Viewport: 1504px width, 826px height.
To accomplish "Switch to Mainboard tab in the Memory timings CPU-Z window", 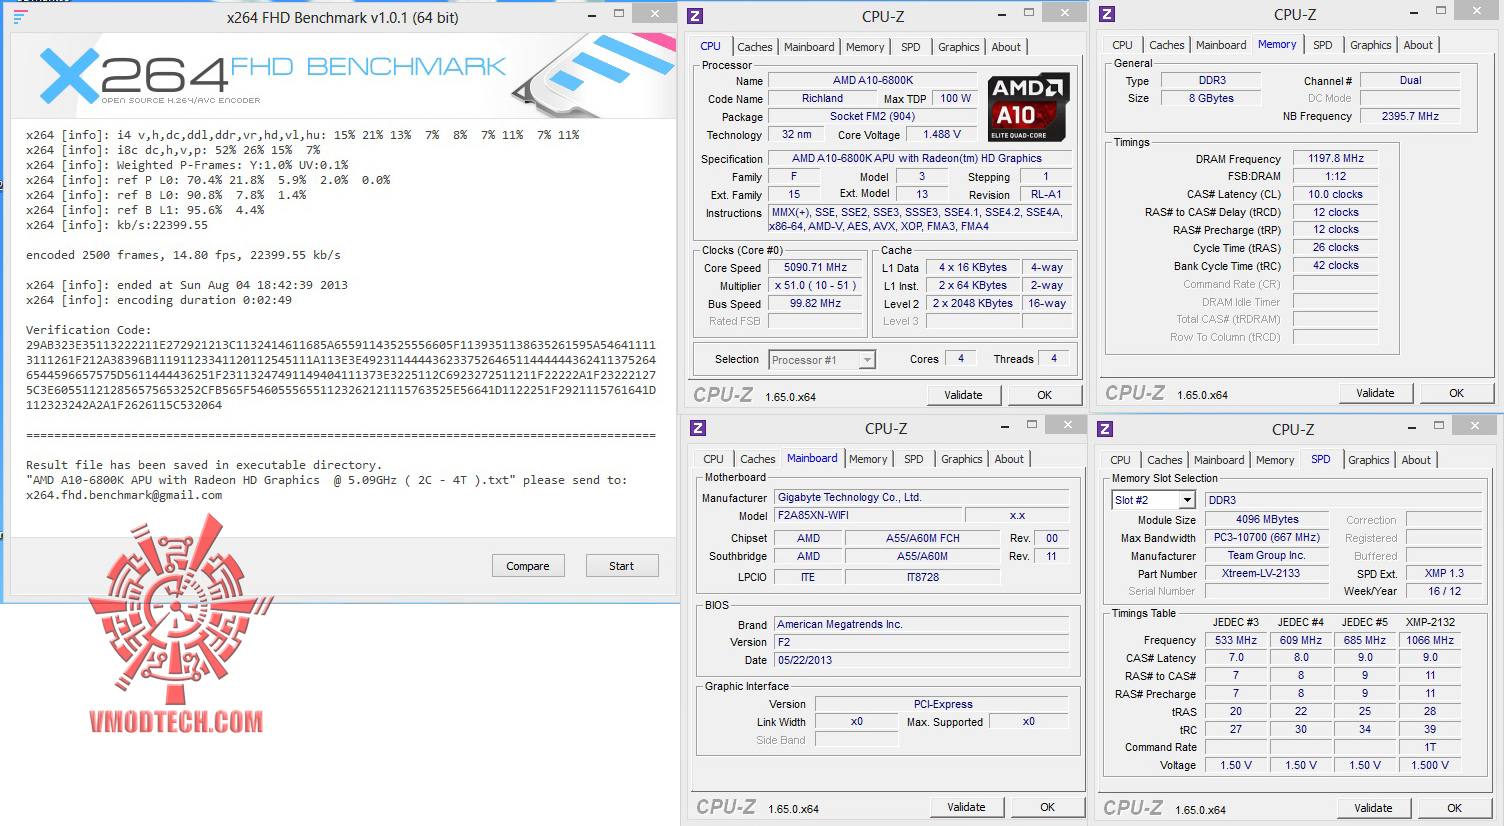I will tap(1221, 45).
